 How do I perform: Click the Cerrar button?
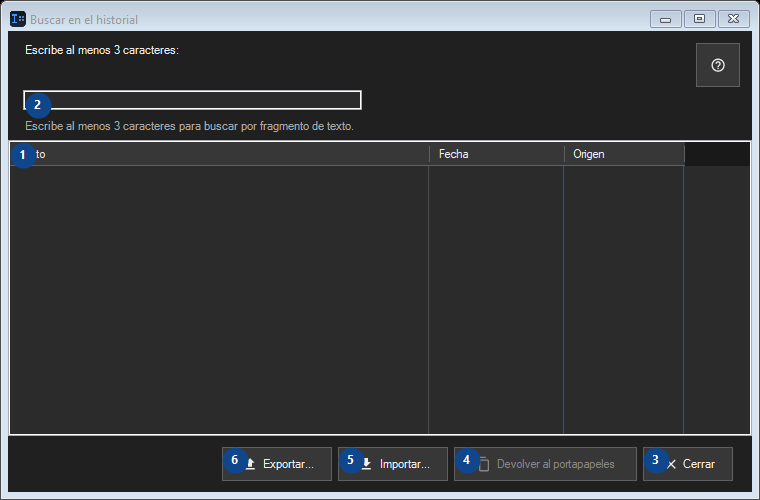tap(688, 464)
